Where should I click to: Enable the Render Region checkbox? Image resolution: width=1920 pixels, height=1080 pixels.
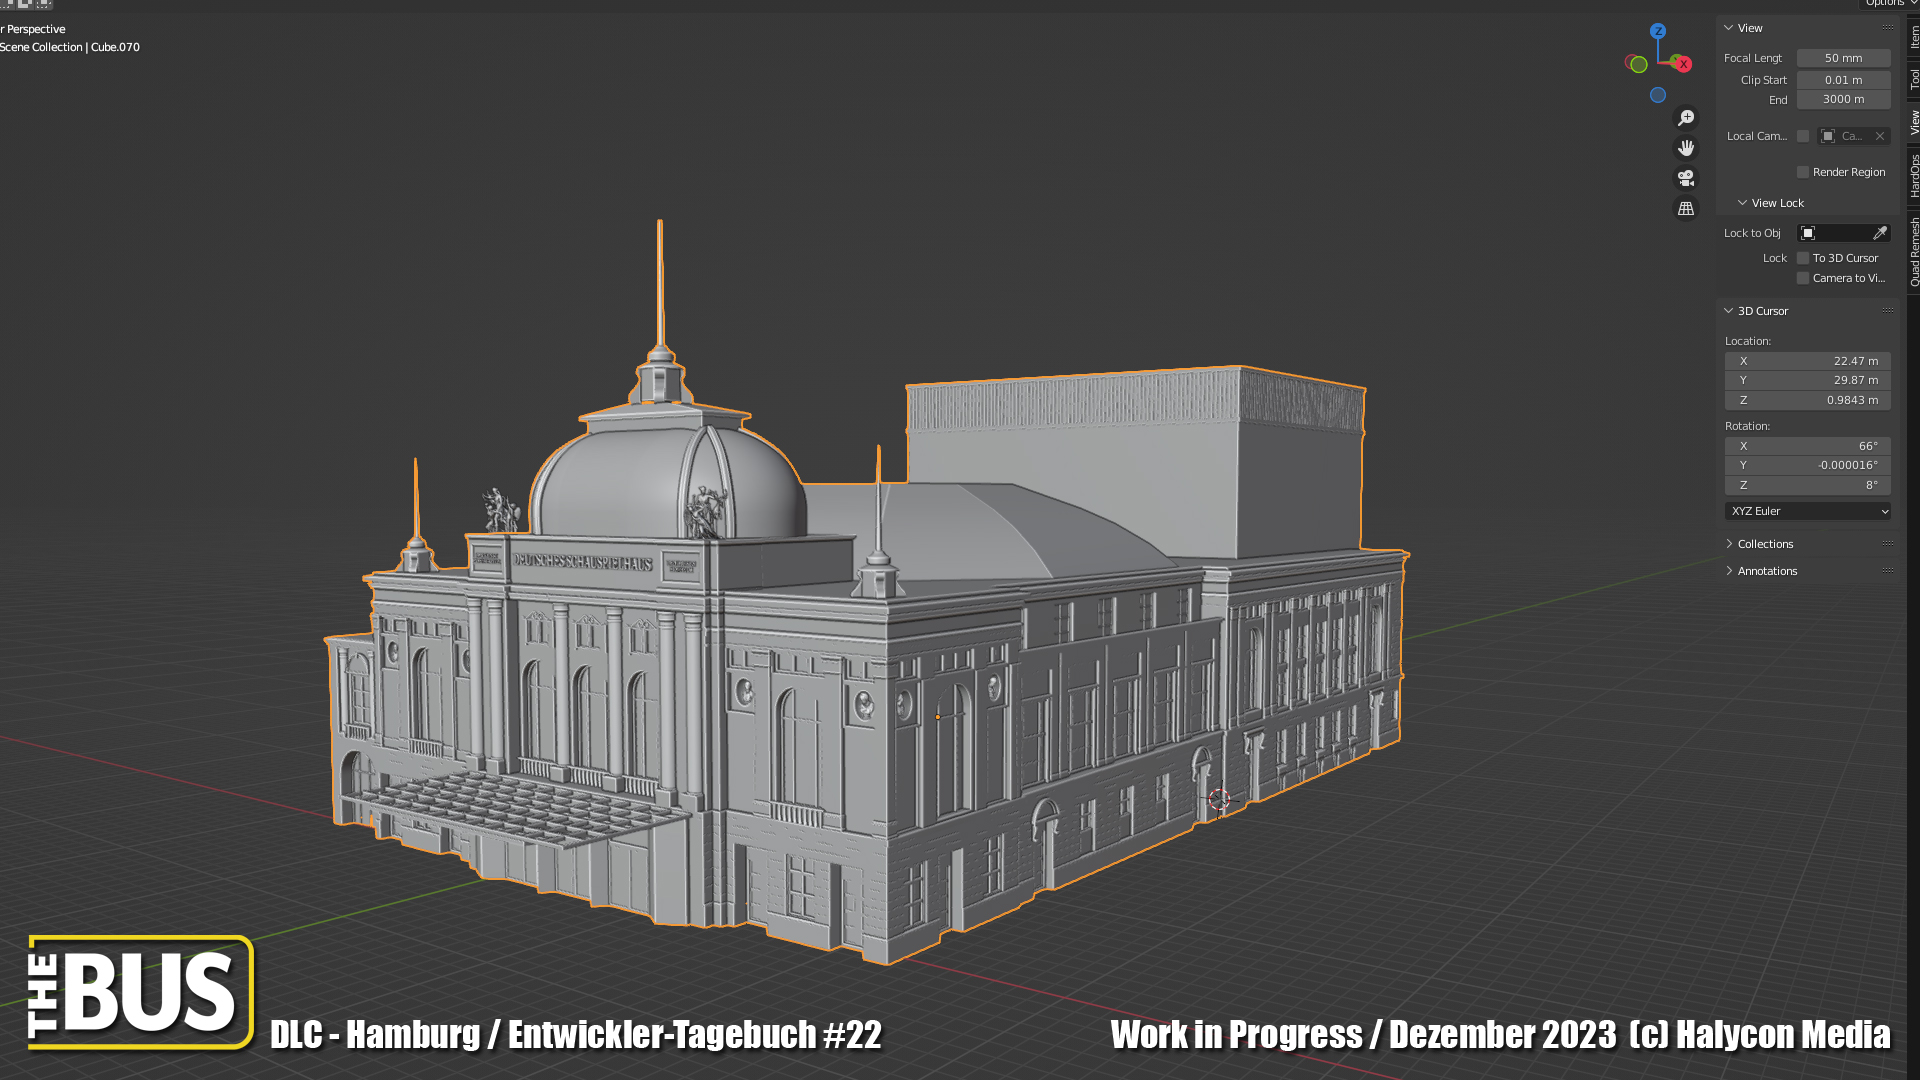coord(1803,172)
